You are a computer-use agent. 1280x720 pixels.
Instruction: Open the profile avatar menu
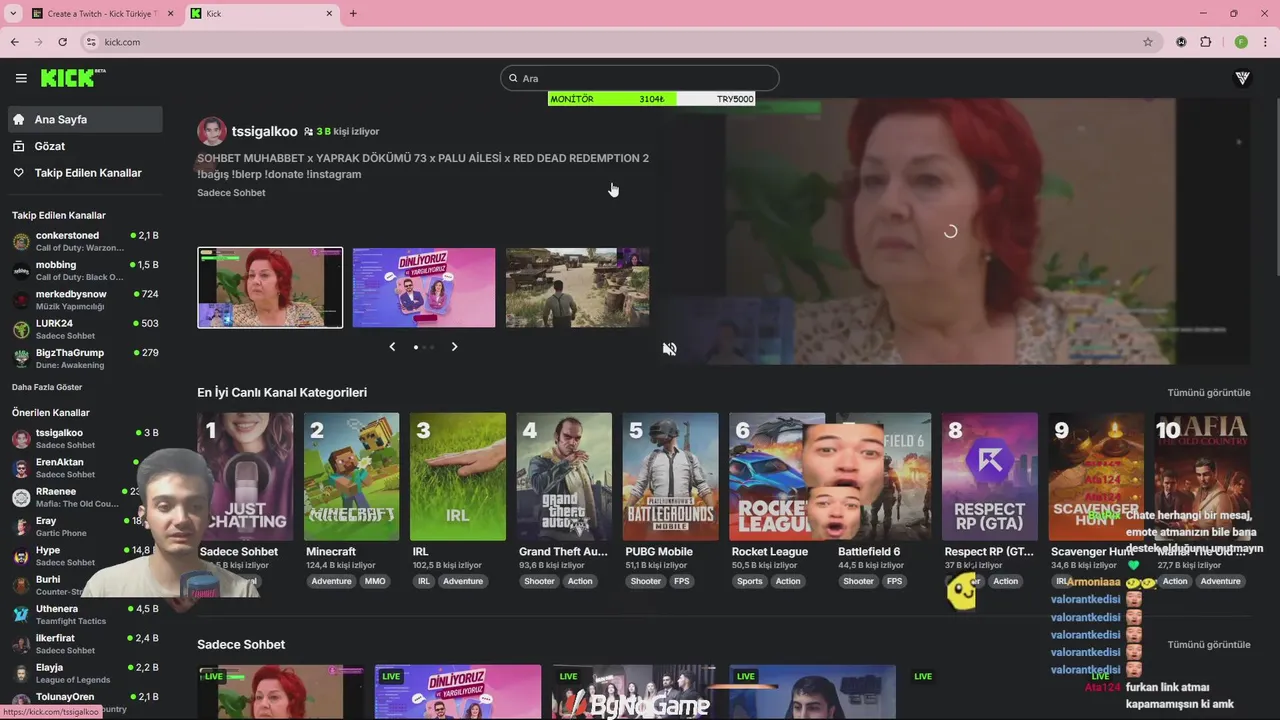click(1242, 78)
